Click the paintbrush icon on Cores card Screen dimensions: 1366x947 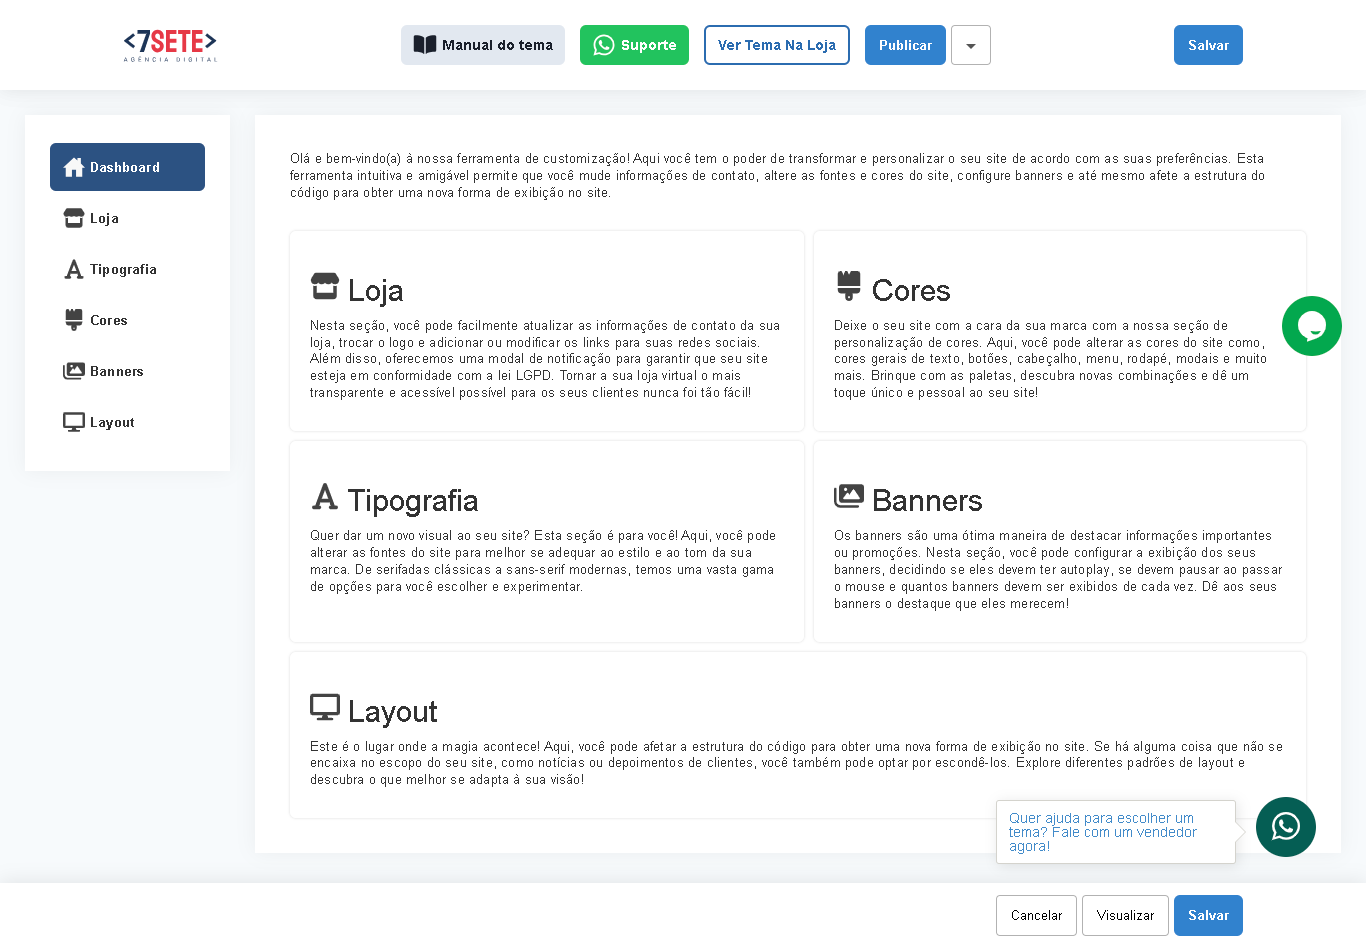(x=849, y=286)
